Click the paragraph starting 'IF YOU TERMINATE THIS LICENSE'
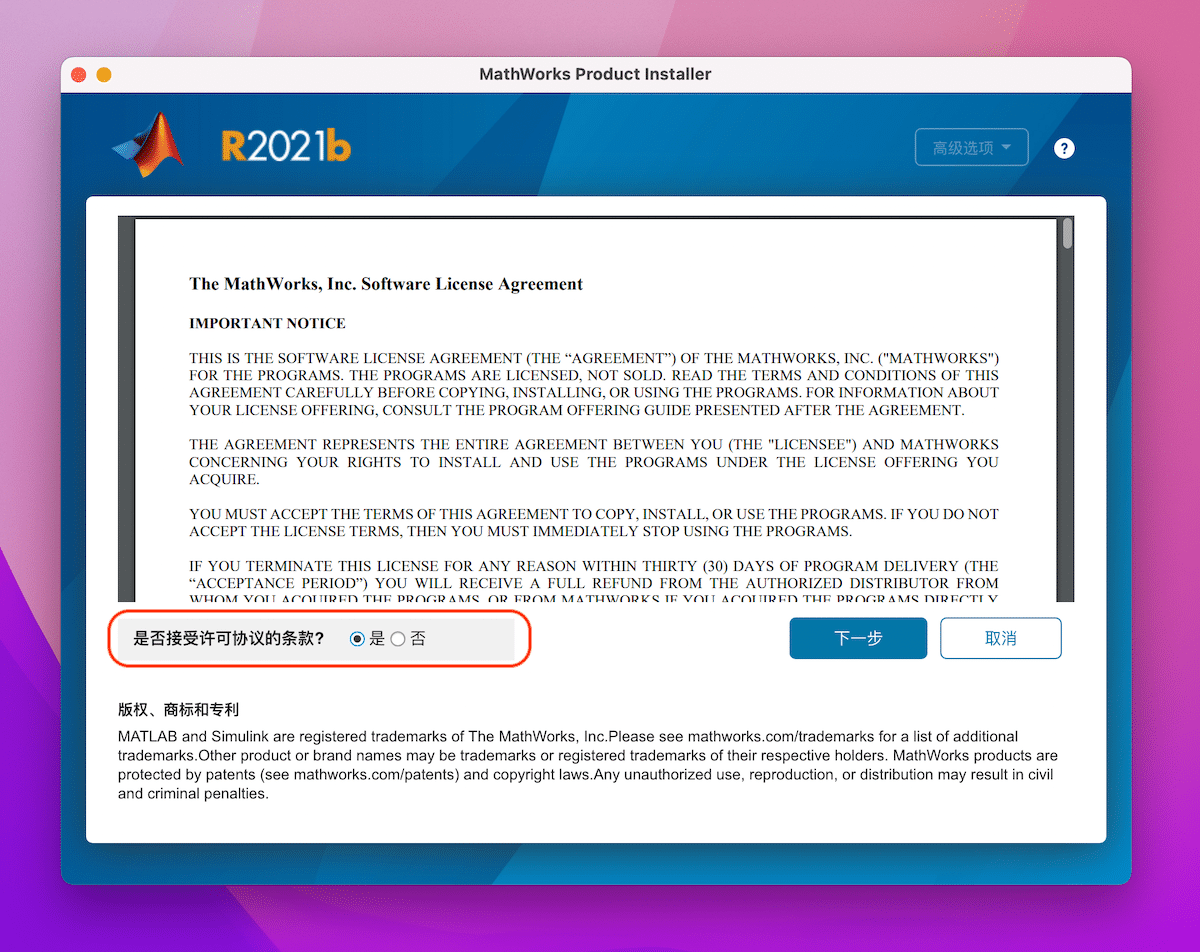 tap(594, 582)
